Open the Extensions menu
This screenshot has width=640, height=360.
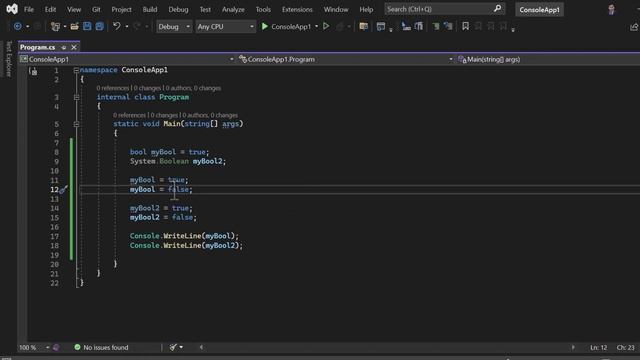point(297,9)
